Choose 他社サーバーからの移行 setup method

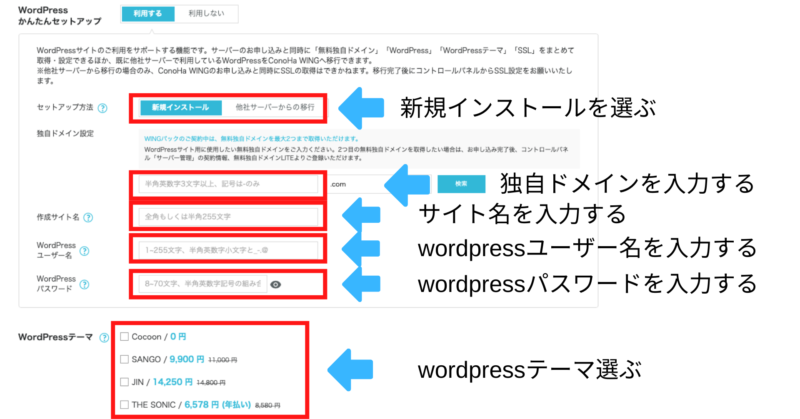(274, 108)
